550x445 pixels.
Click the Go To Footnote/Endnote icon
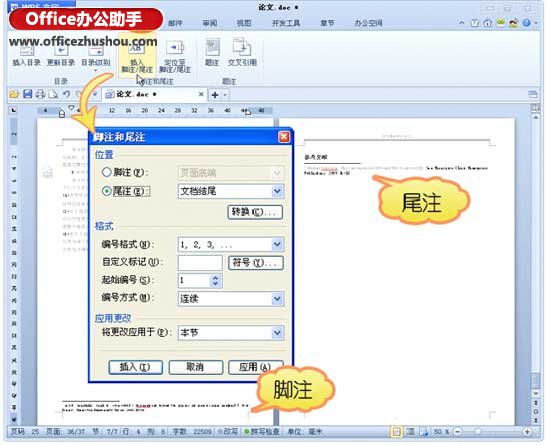pyautogui.click(x=175, y=57)
